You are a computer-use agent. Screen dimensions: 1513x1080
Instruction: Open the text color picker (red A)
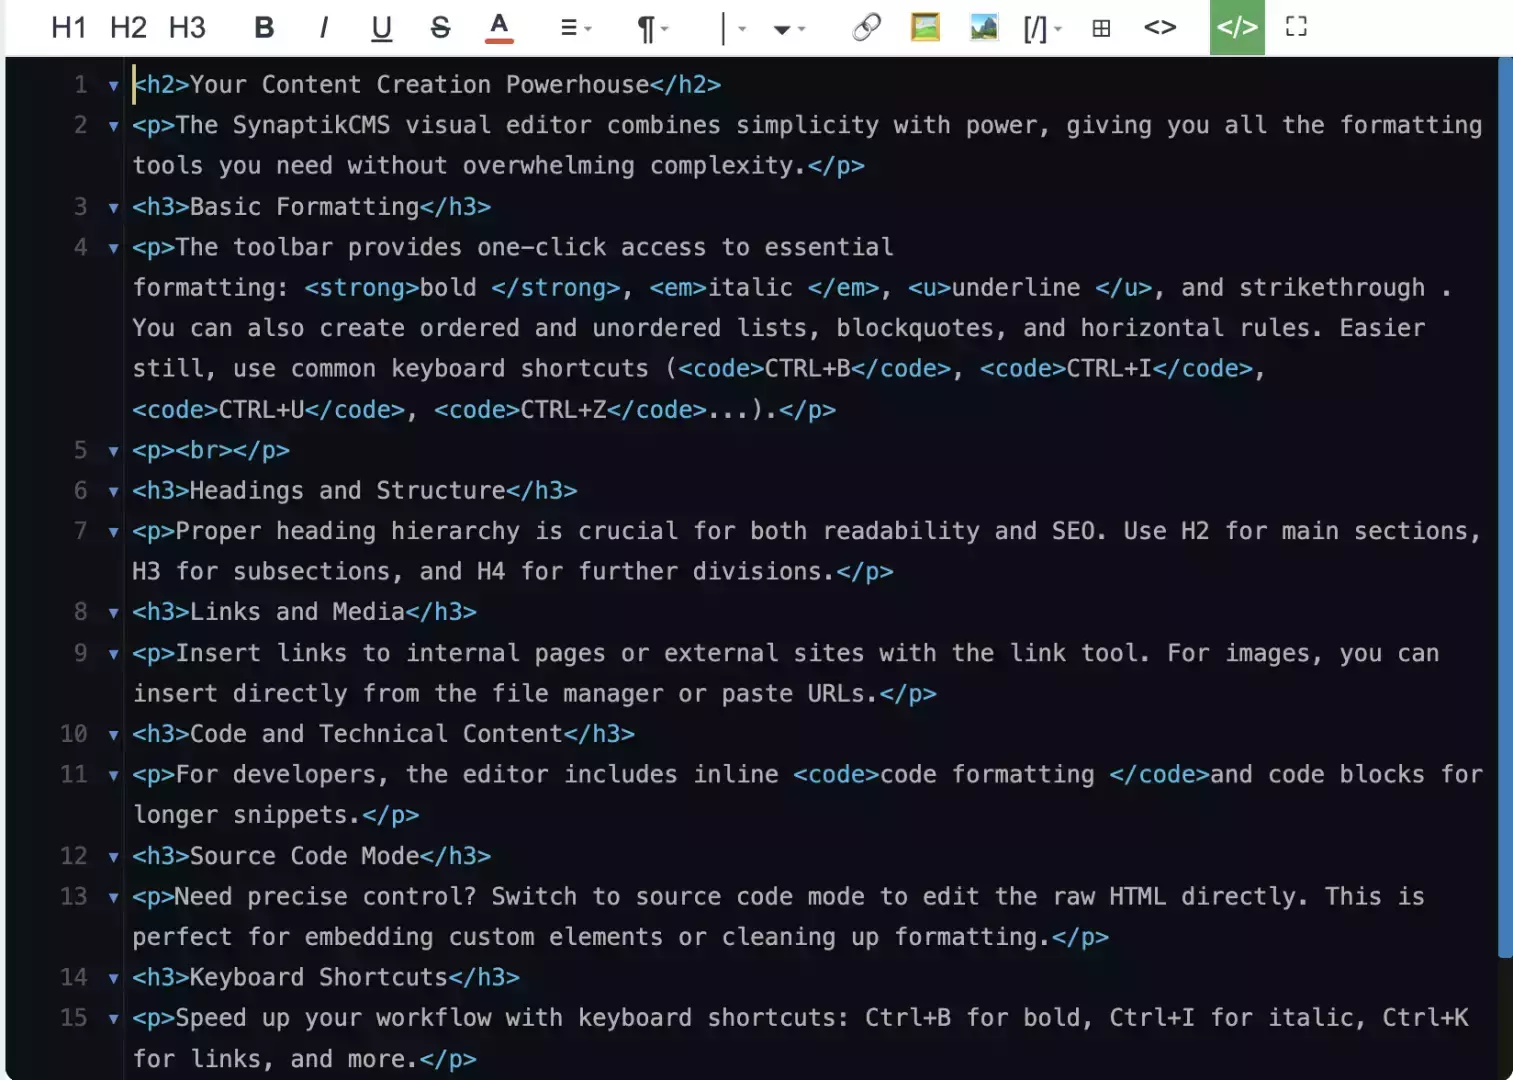point(499,27)
